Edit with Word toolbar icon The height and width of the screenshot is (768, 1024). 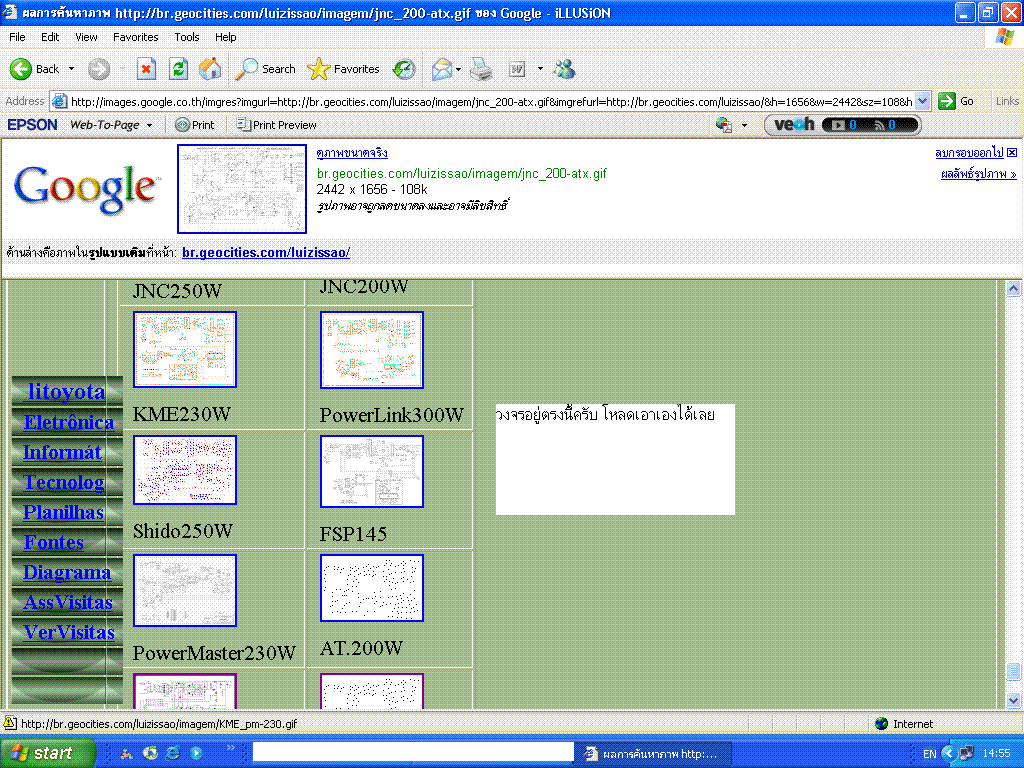click(x=517, y=69)
